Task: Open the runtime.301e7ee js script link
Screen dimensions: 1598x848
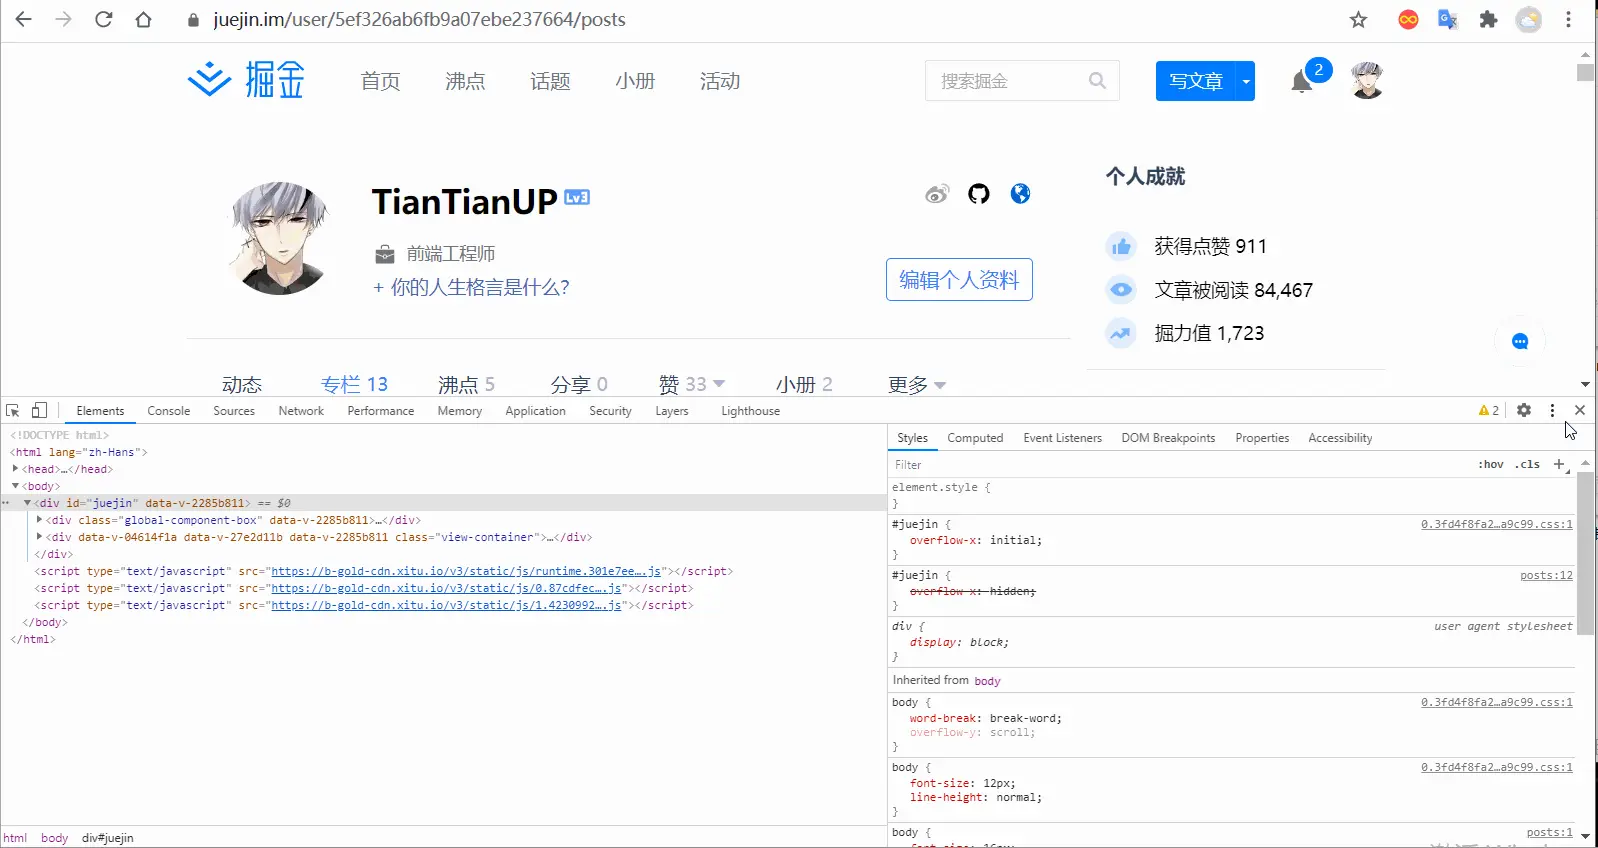Action: 466,571
